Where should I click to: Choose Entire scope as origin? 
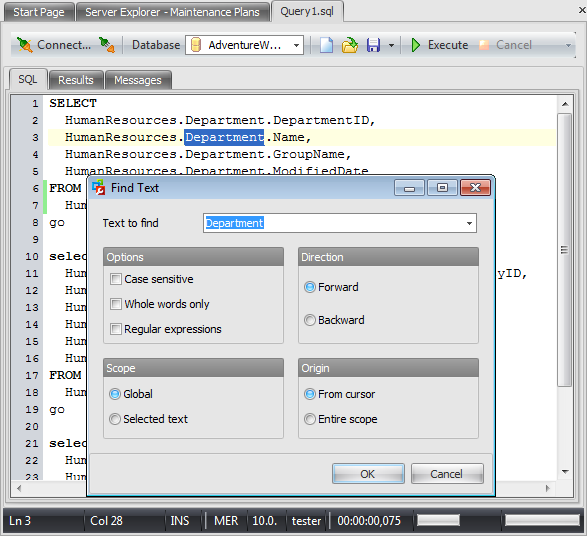coord(310,419)
